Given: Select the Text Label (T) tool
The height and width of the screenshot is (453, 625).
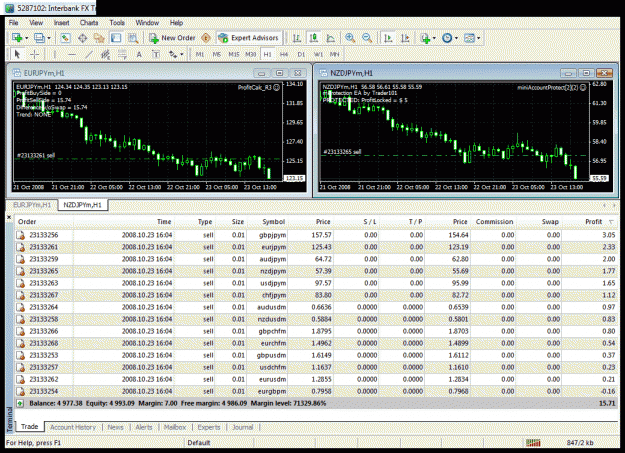Looking at the screenshot, I should coord(156,54).
